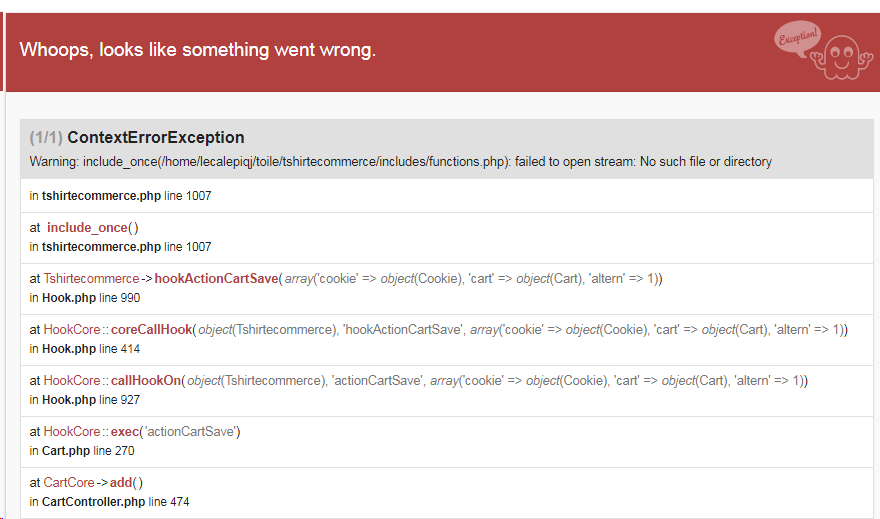Open the hookActionCartSave method link
The width and height of the screenshot is (880, 519).
pyautogui.click(x=215, y=278)
